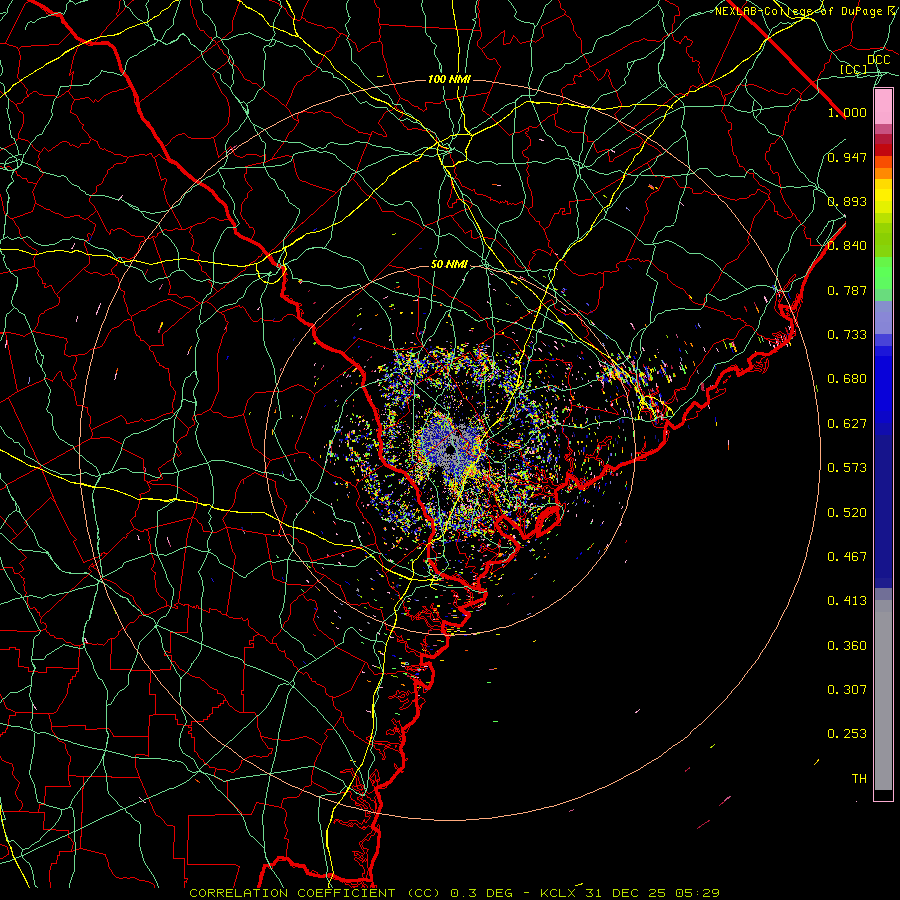Click the gray segment of the color bar
Screen dimensions: 900x900
pyautogui.click(x=883, y=695)
